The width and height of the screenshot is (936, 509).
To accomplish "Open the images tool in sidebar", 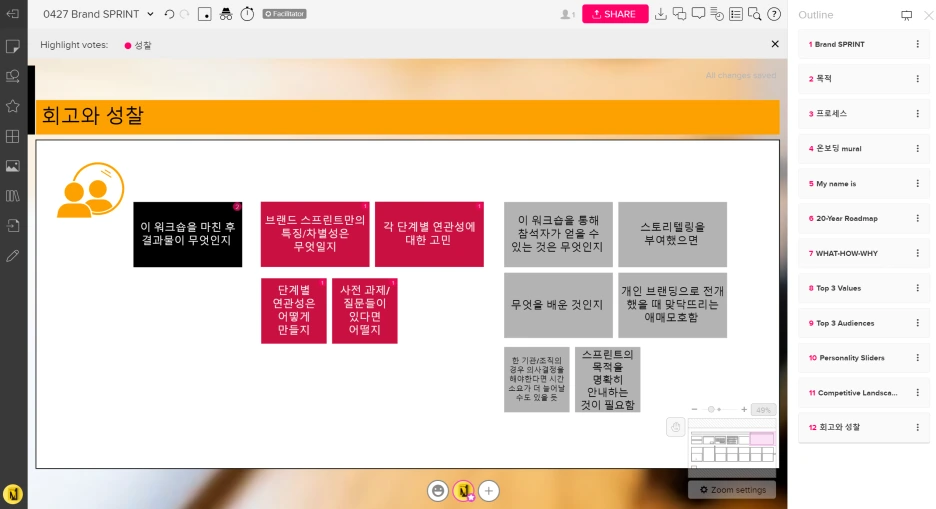I will coord(13,166).
